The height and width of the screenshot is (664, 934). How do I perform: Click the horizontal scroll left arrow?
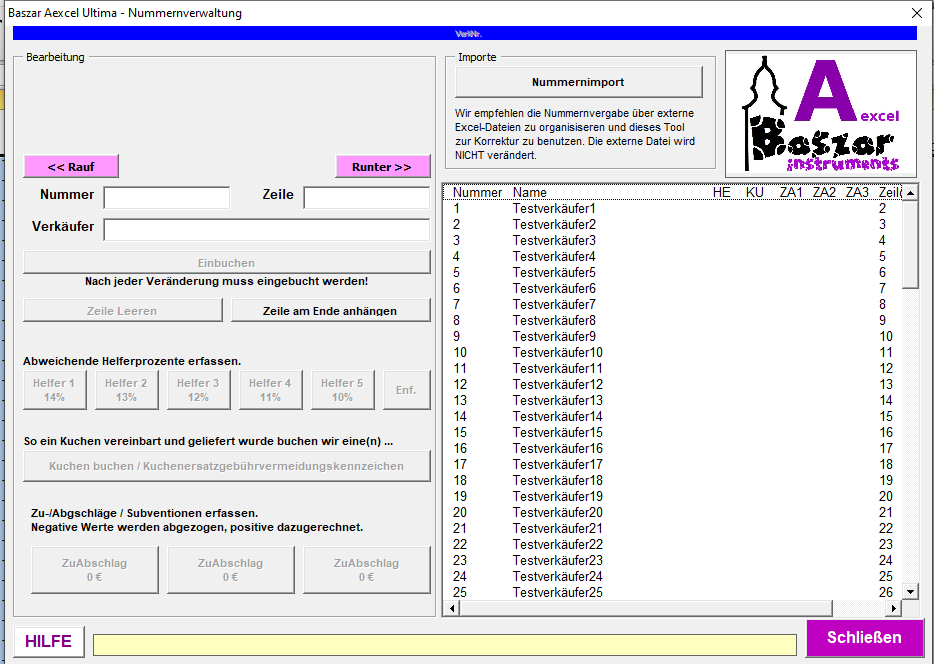click(x=452, y=608)
